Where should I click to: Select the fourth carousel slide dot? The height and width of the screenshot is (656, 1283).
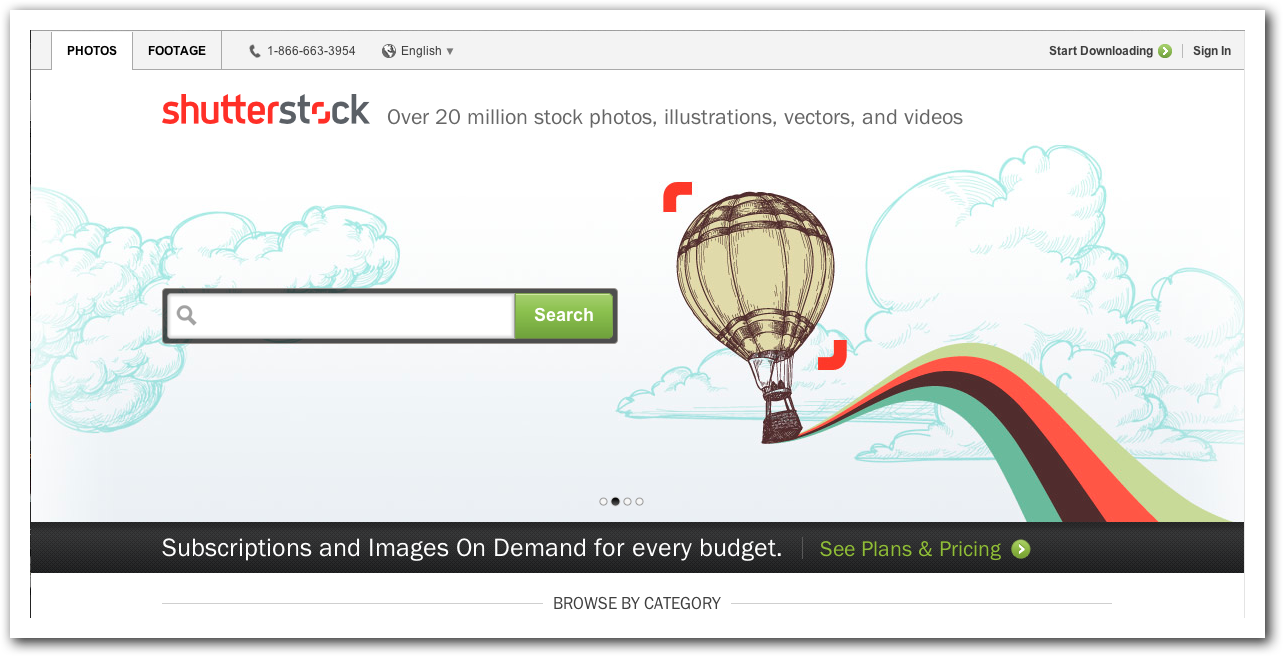click(x=639, y=502)
